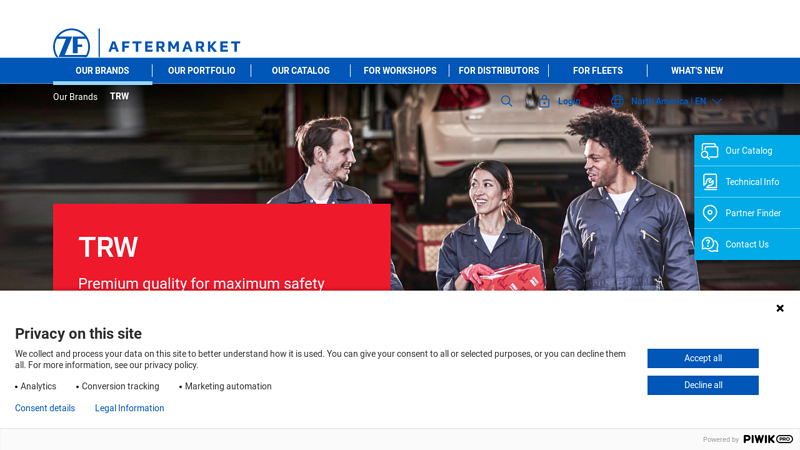
Task: Expand the North America | EN chevron
Action: click(717, 101)
